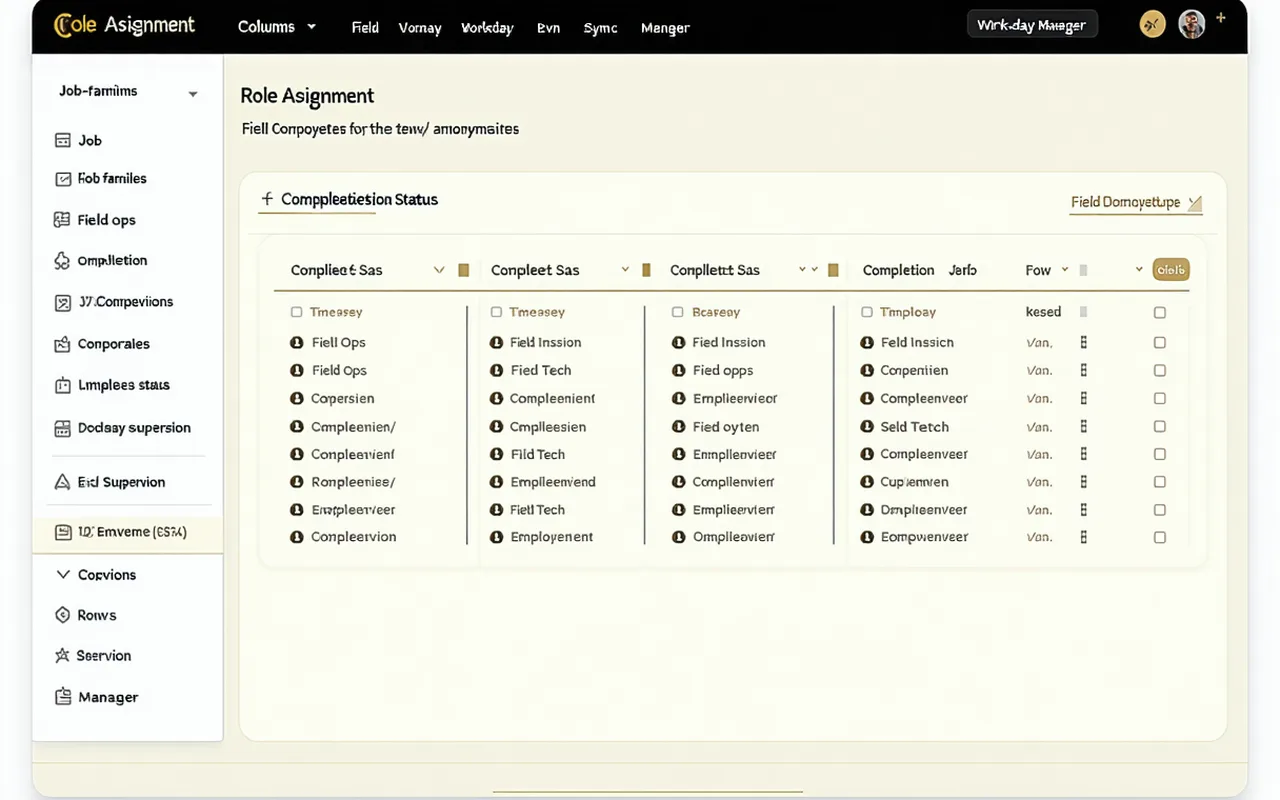Tick the Bcasey header checkbox

click(678, 312)
